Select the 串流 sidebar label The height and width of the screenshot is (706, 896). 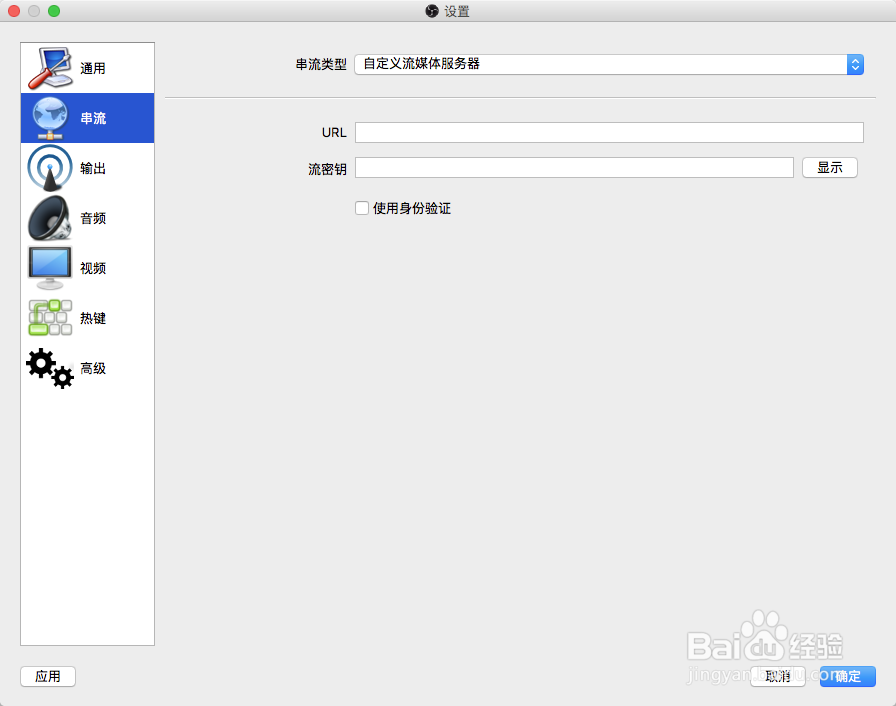93,118
